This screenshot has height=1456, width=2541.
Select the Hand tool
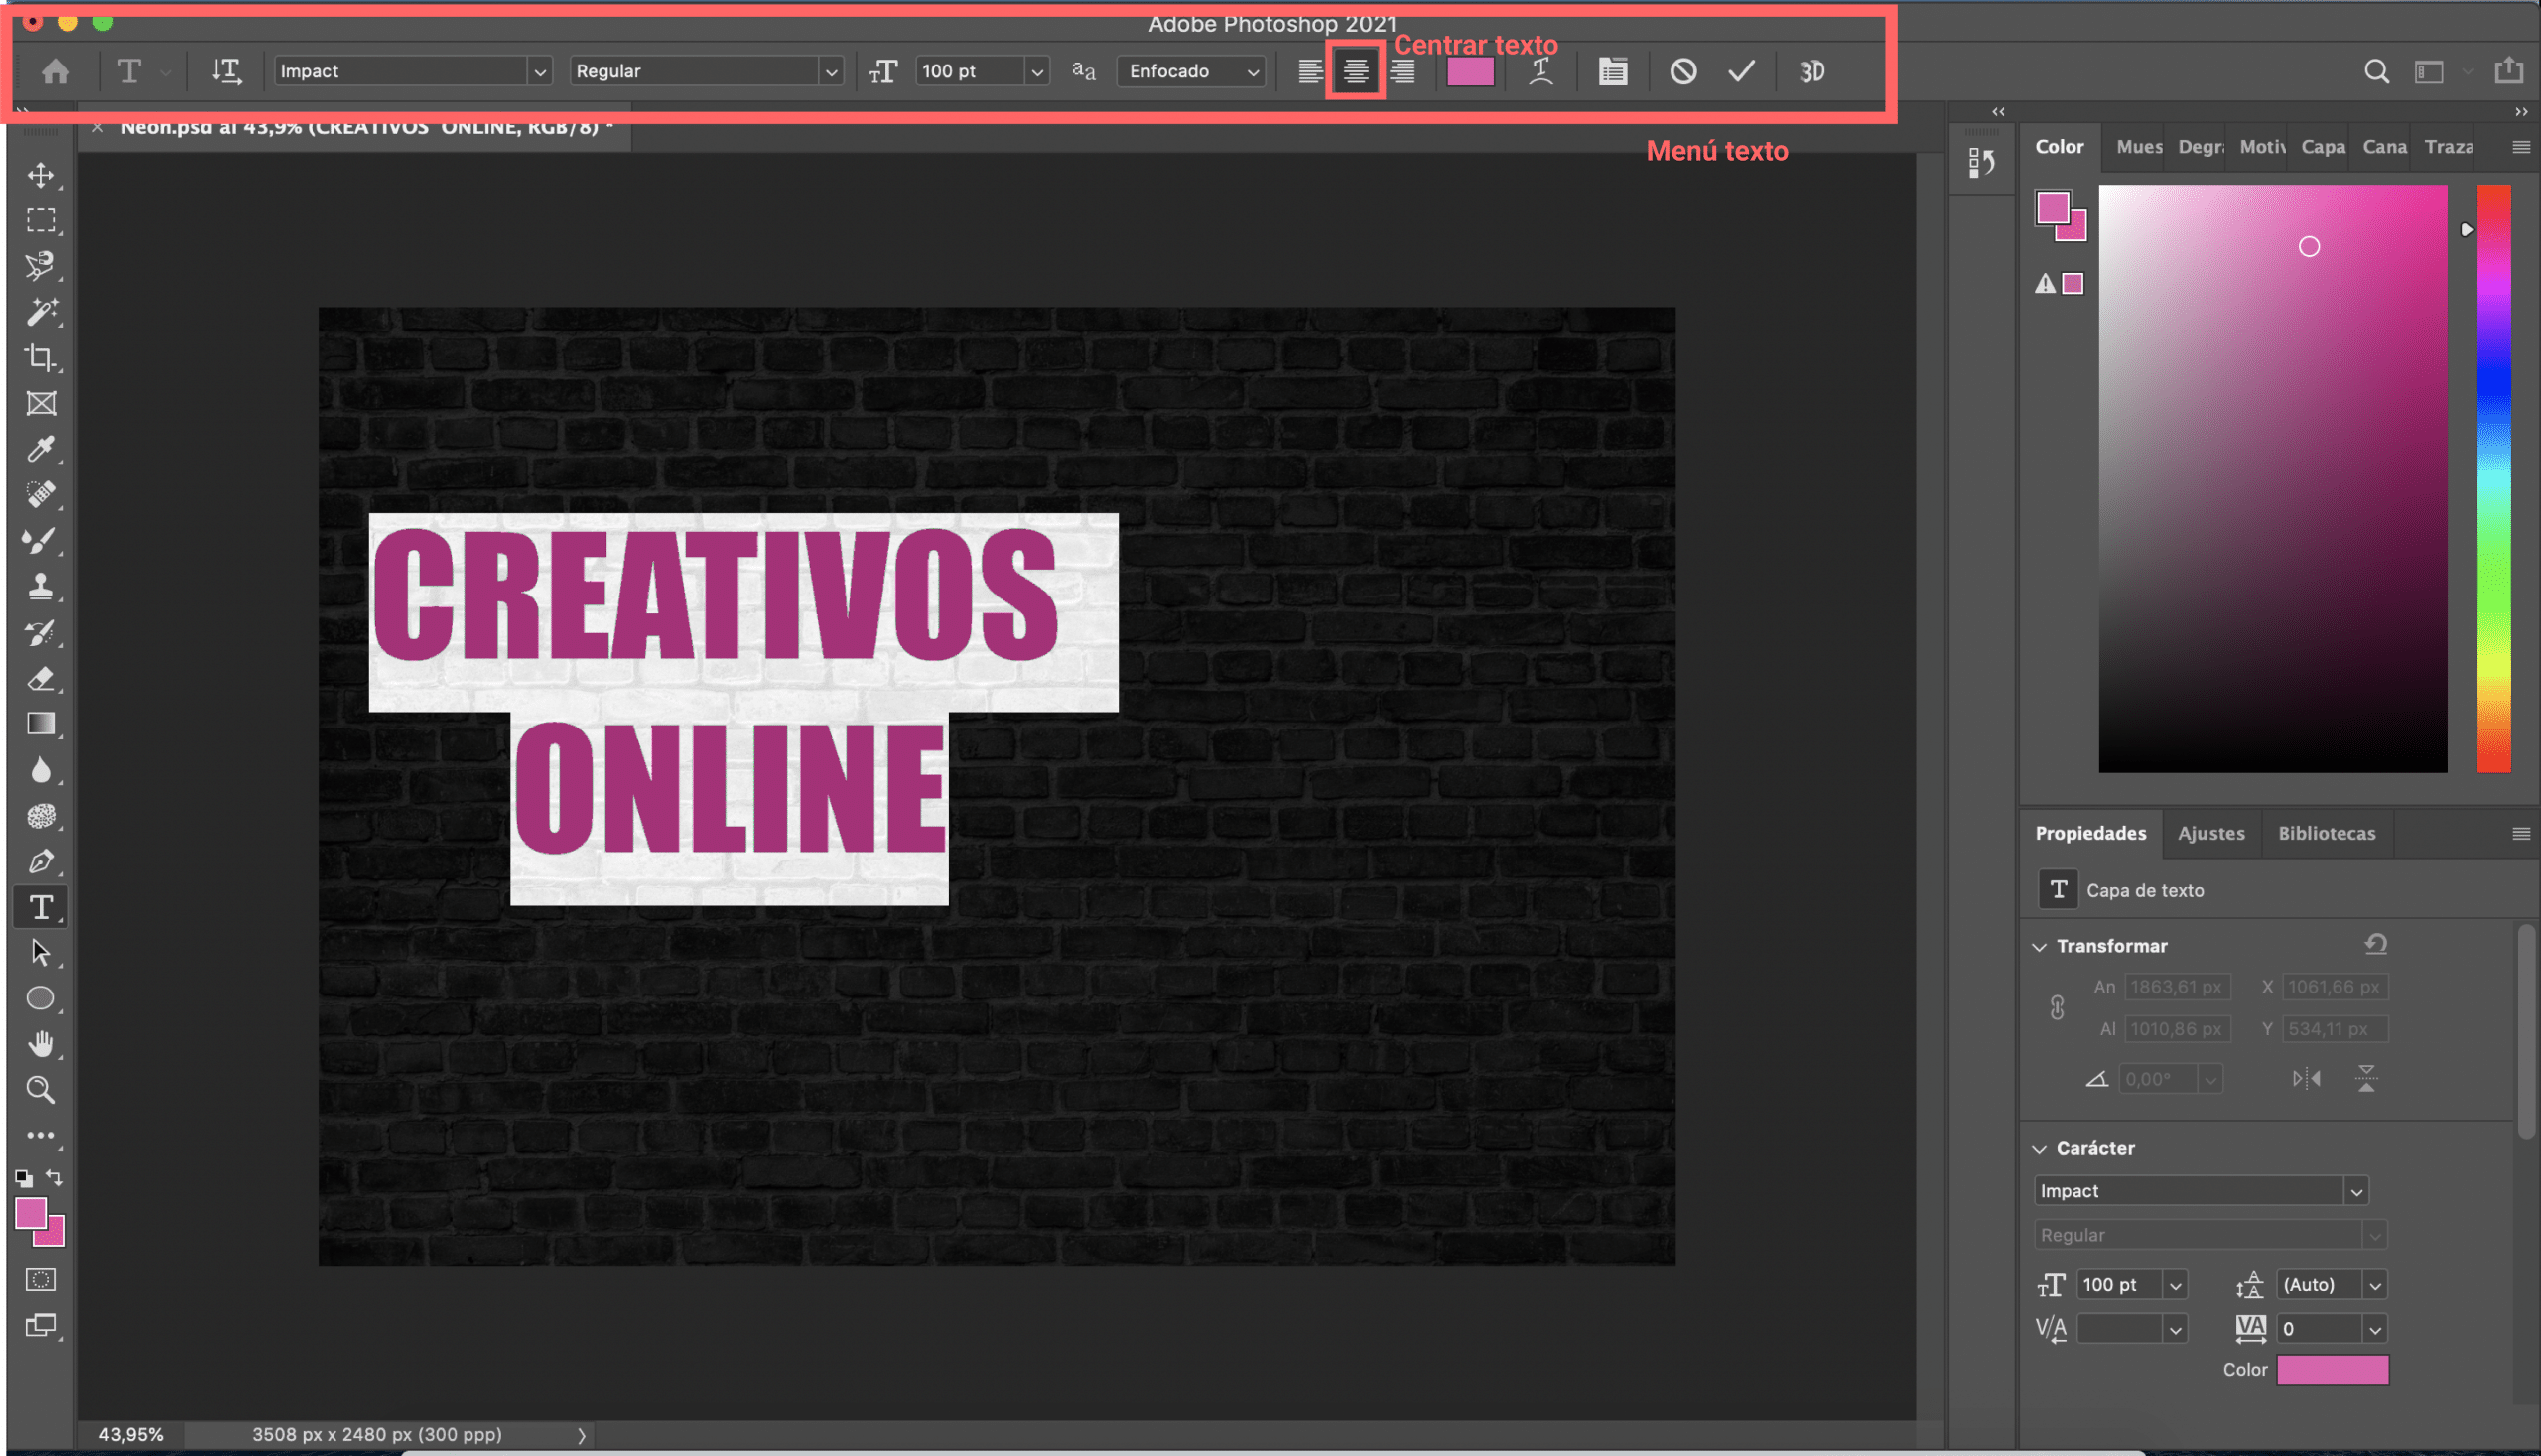point(41,1044)
